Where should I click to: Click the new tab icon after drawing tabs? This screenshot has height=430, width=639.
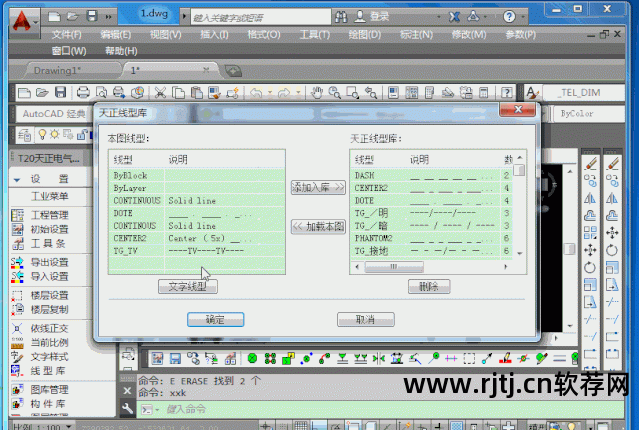(x=233, y=71)
